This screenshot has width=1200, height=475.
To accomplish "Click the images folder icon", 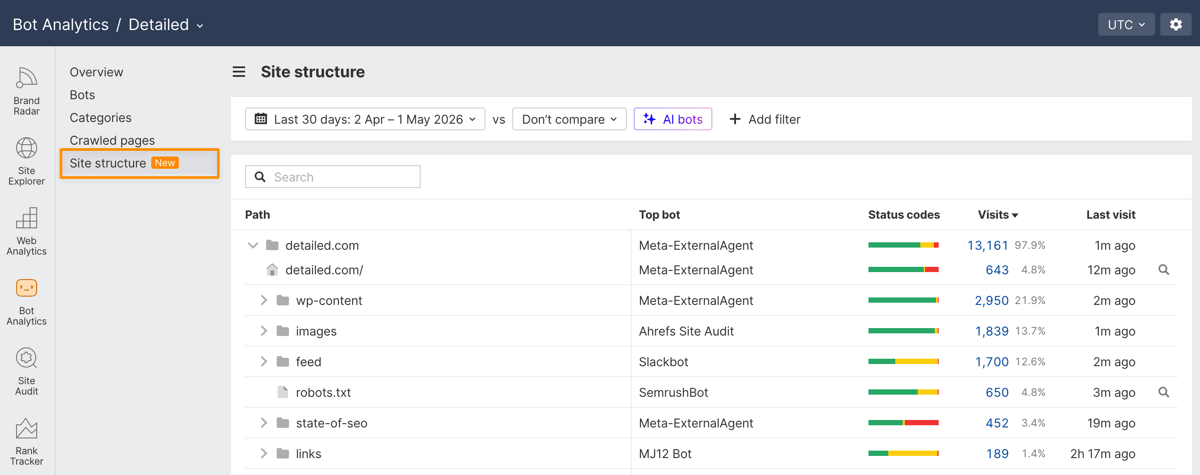I will [283, 331].
